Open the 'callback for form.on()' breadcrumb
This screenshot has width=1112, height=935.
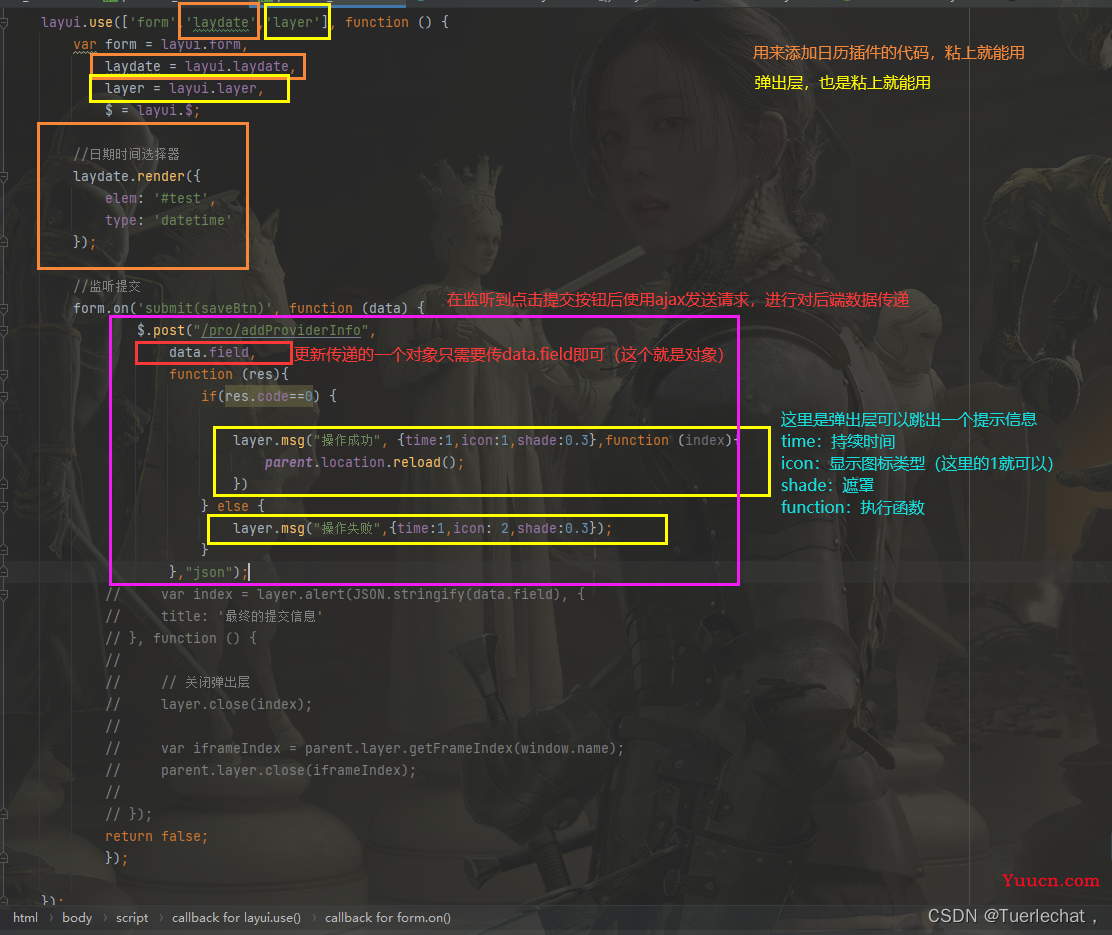(x=388, y=917)
